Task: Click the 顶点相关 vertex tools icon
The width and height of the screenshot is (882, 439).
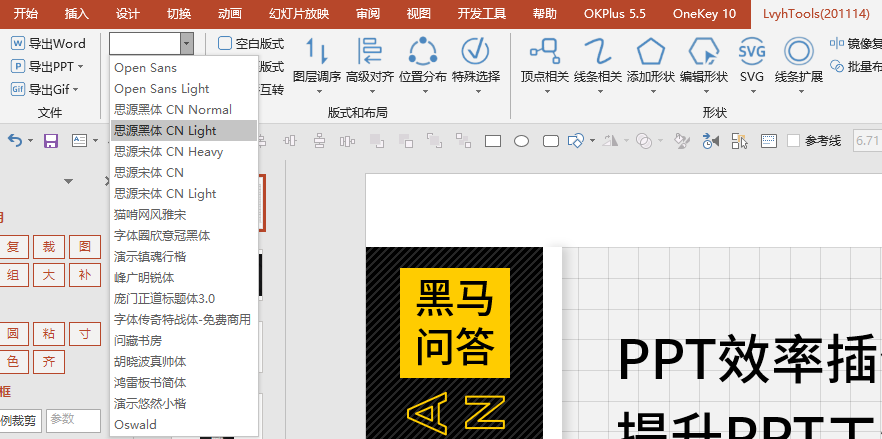Action: point(544,52)
